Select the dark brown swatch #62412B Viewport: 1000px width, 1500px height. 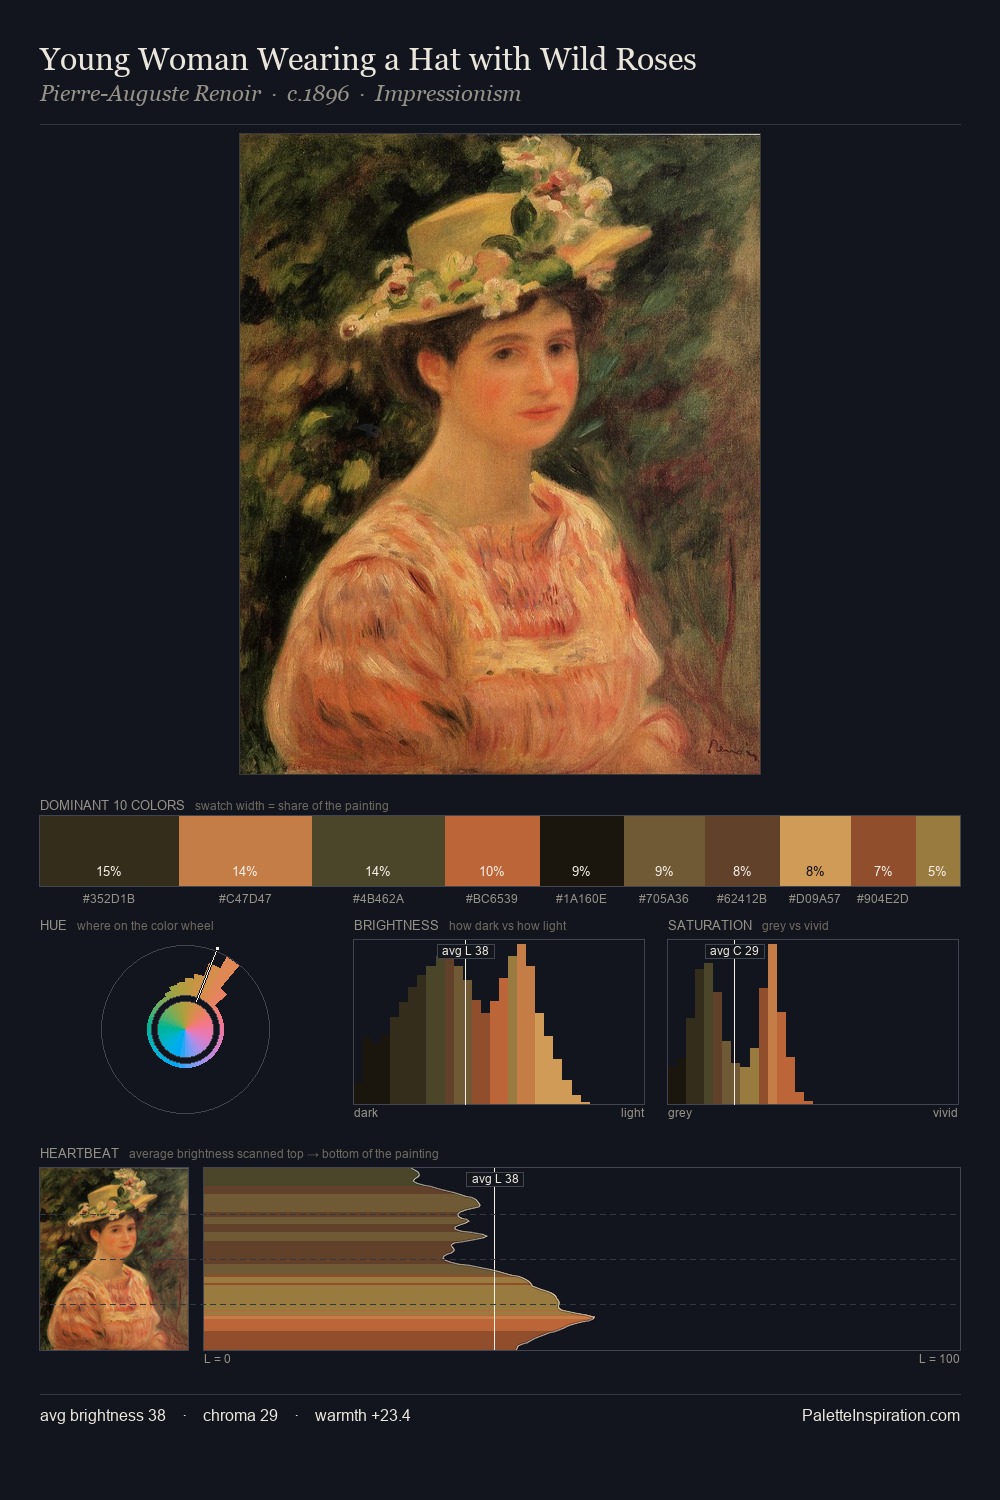(742, 851)
